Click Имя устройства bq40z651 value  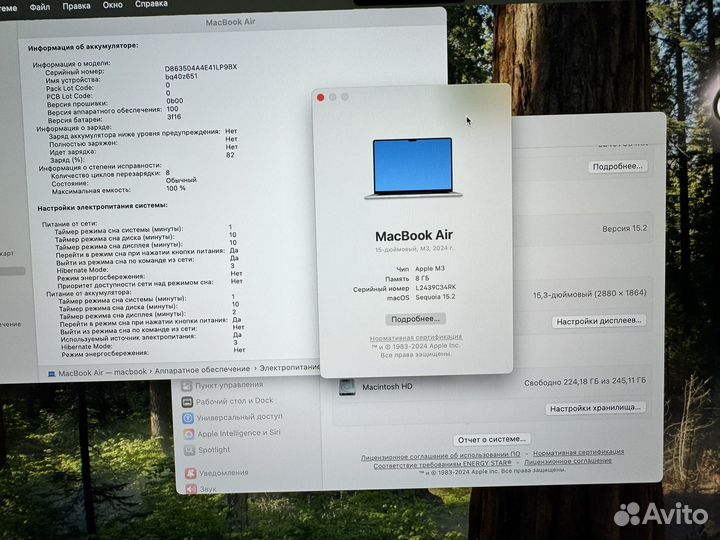[x=181, y=76]
